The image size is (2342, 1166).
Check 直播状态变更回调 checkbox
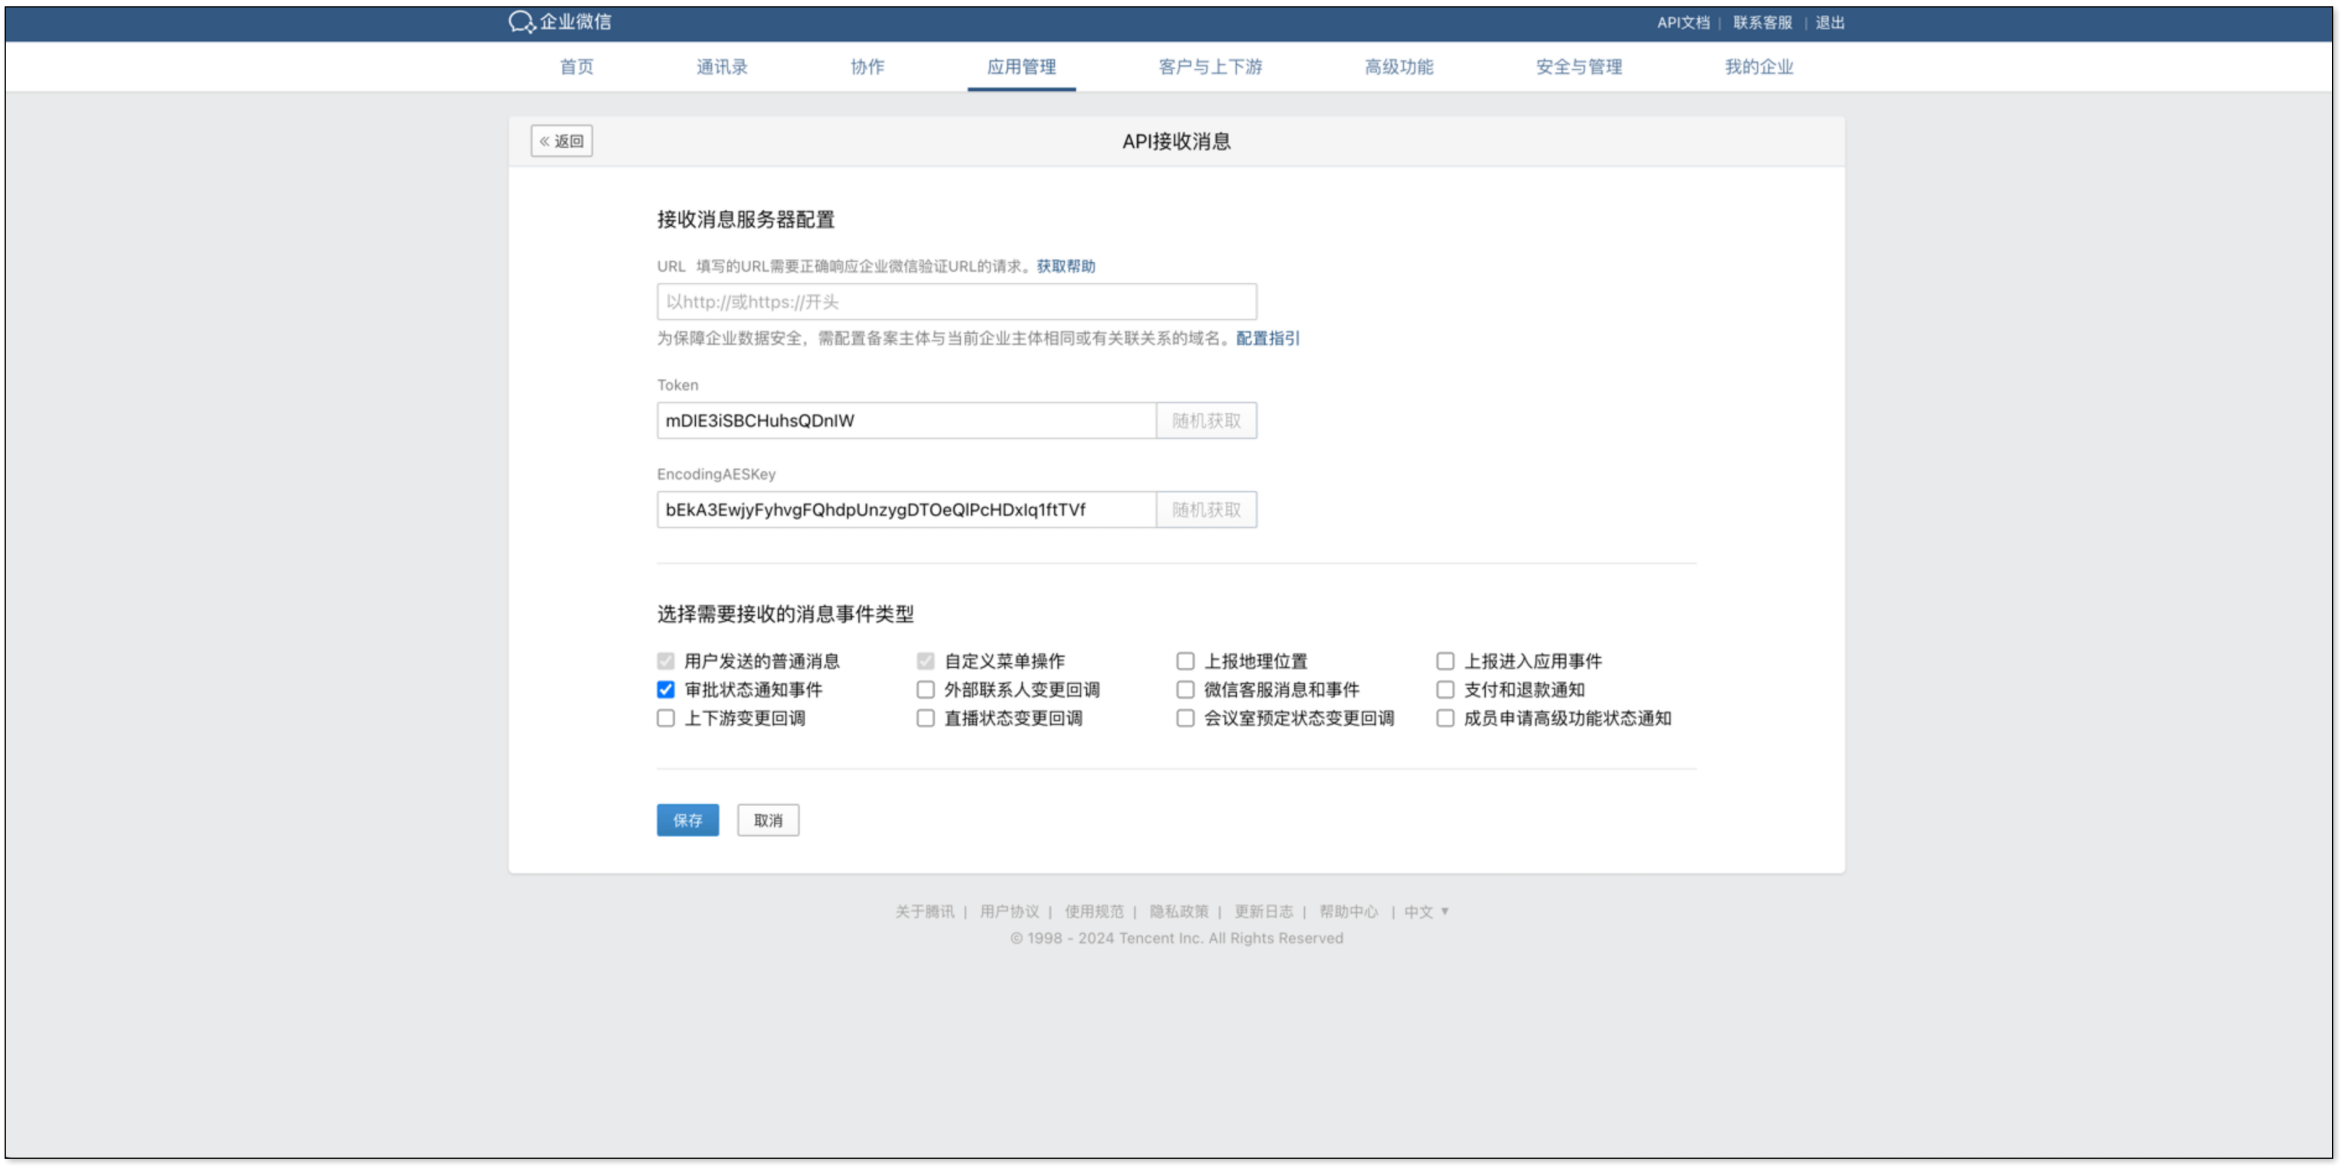(925, 718)
